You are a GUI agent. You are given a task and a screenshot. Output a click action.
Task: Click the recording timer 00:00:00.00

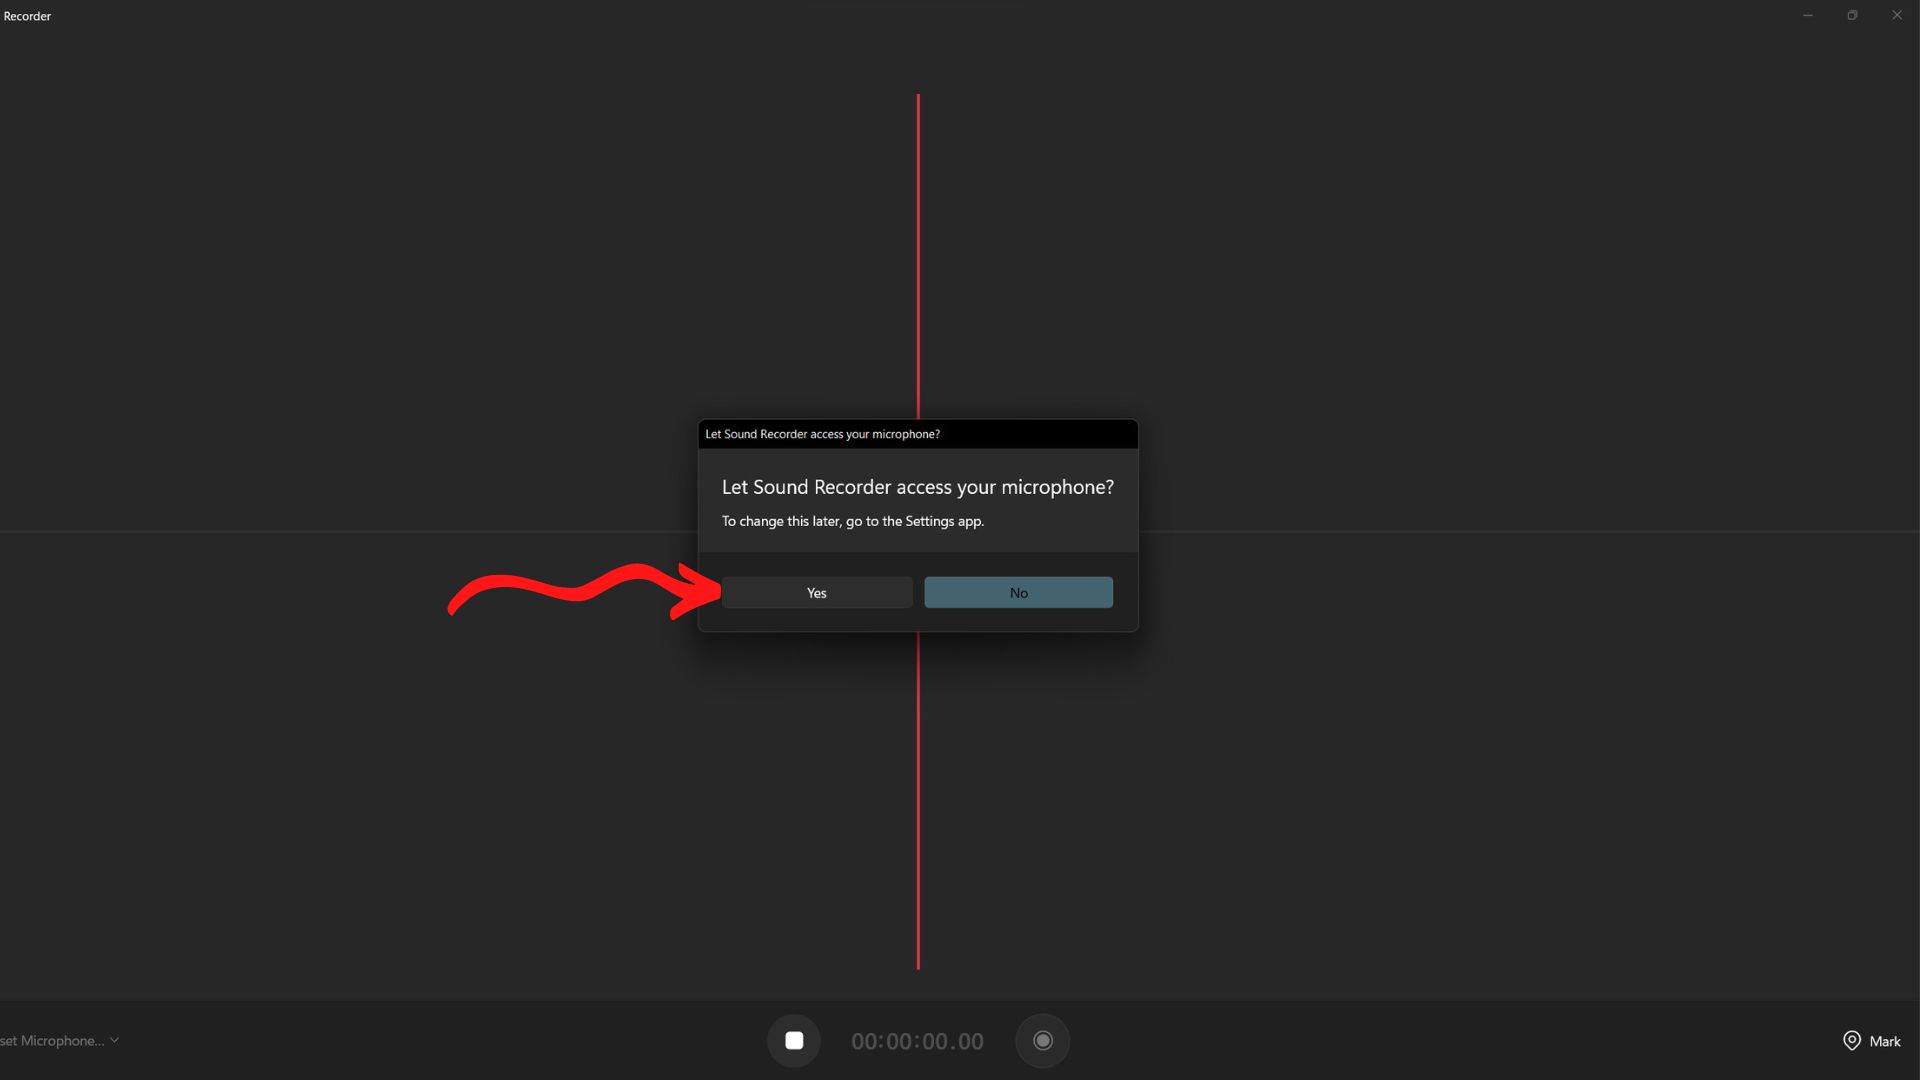(x=917, y=1042)
